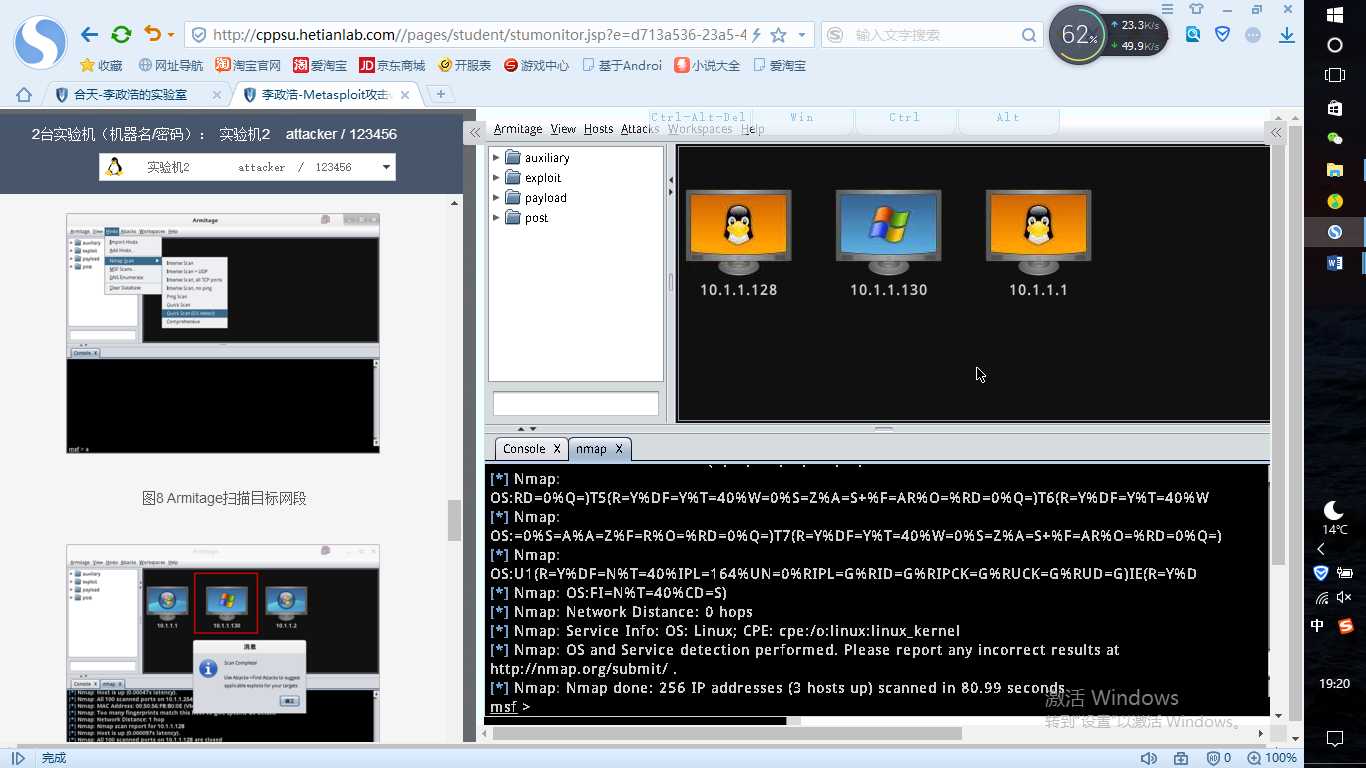Click the Alt key button
Viewport: 1366px width, 768px height.
click(x=1008, y=118)
